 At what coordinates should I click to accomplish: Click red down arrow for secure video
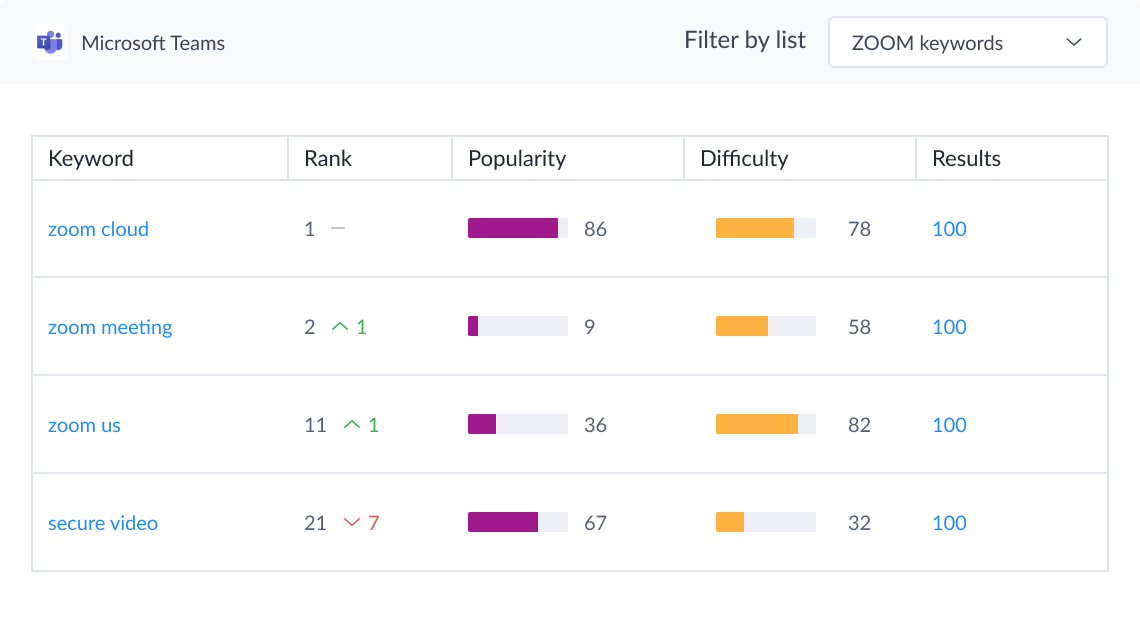(x=352, y=523)
